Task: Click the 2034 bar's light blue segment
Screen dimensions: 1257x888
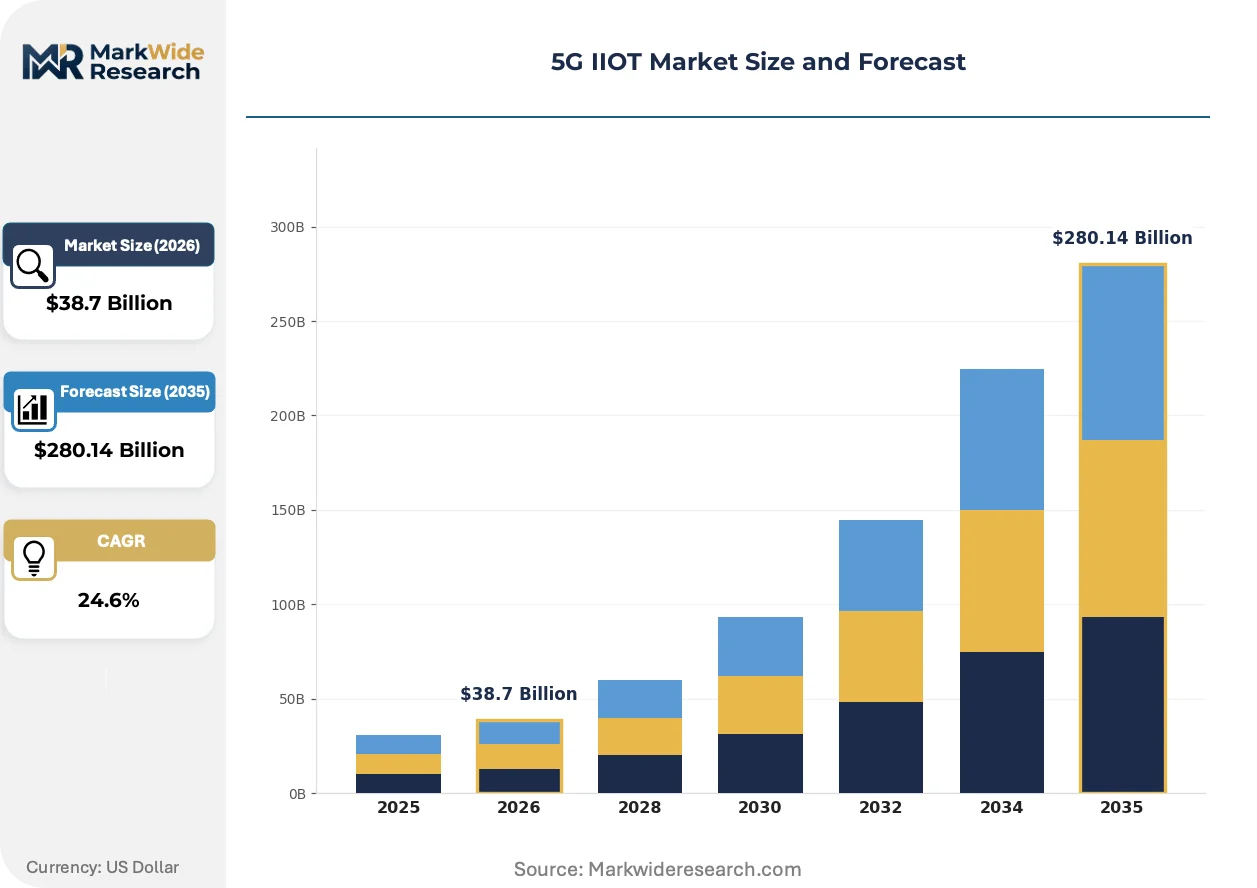Action: [1002, 439]
